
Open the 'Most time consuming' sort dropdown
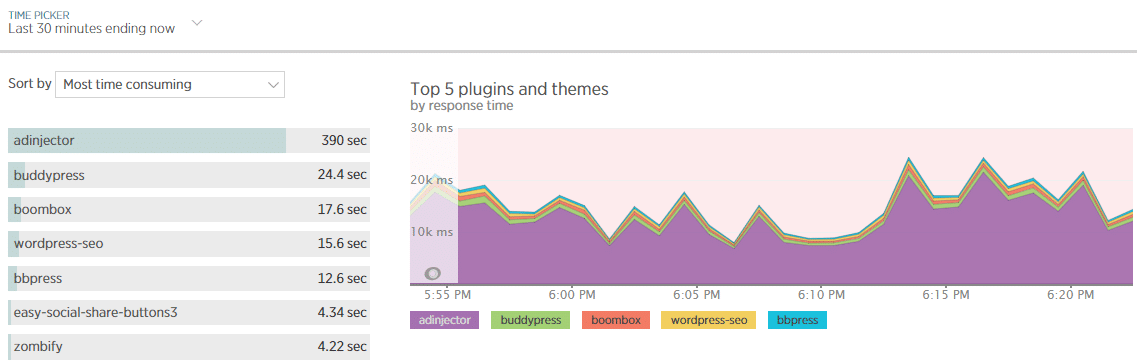pyautogui.click(x=170, y=85)
